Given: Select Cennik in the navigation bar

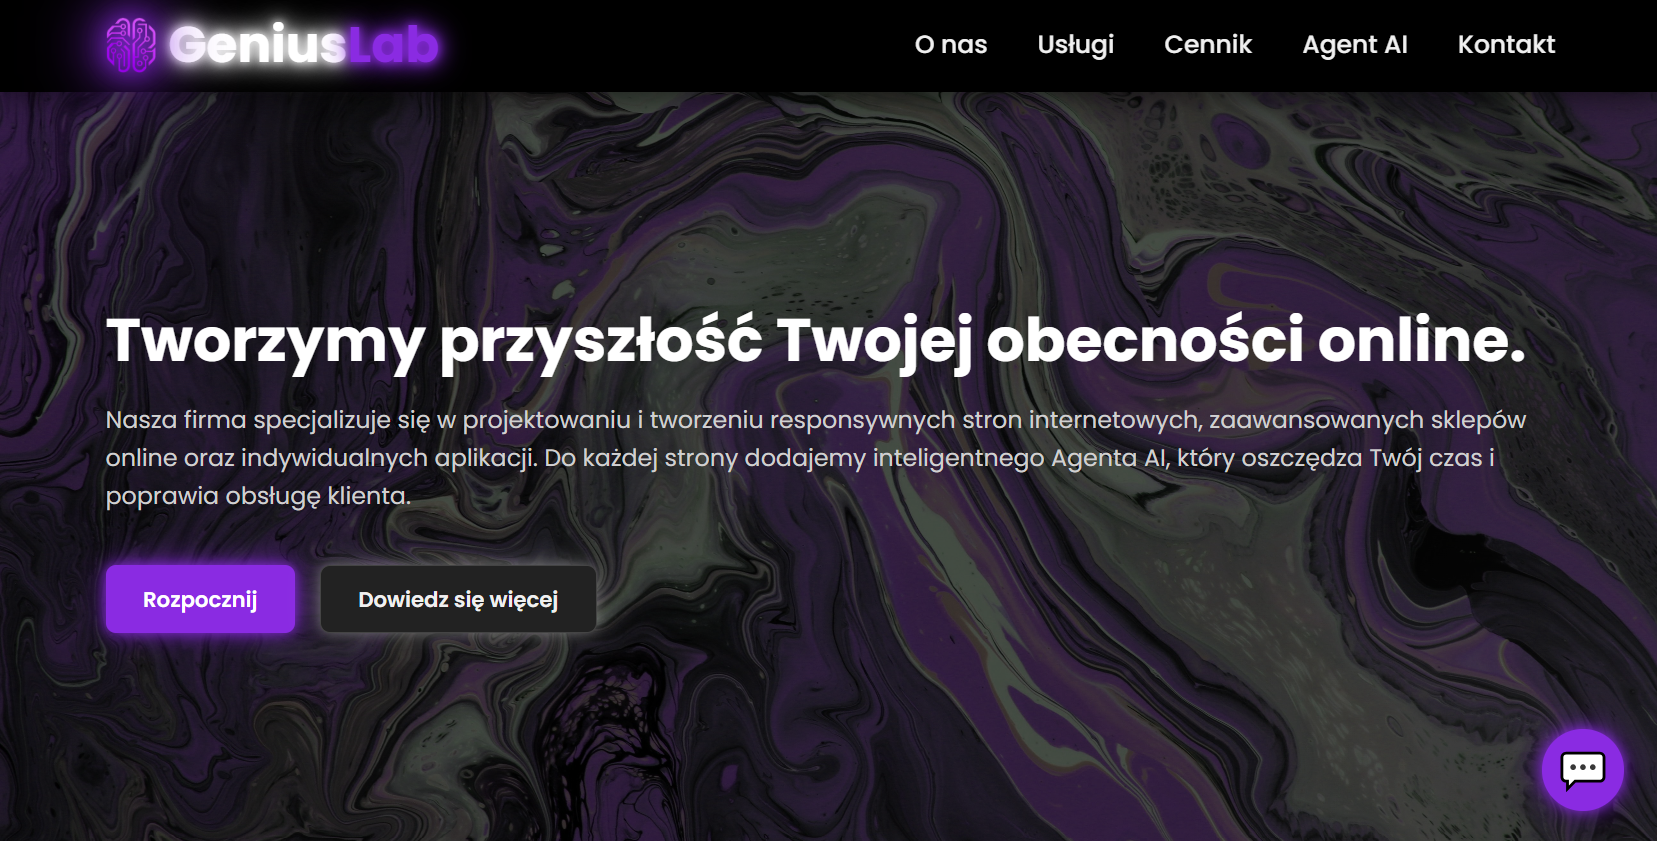Looking at the screenshot, I should coord(1207,44).
